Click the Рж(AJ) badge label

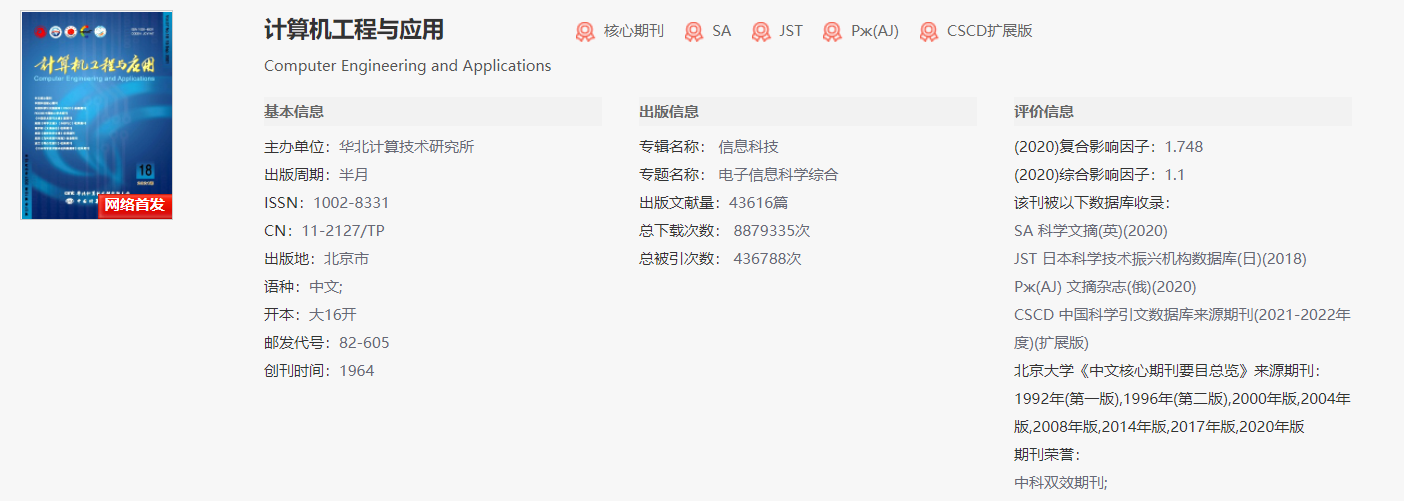(x=875, y=31)
